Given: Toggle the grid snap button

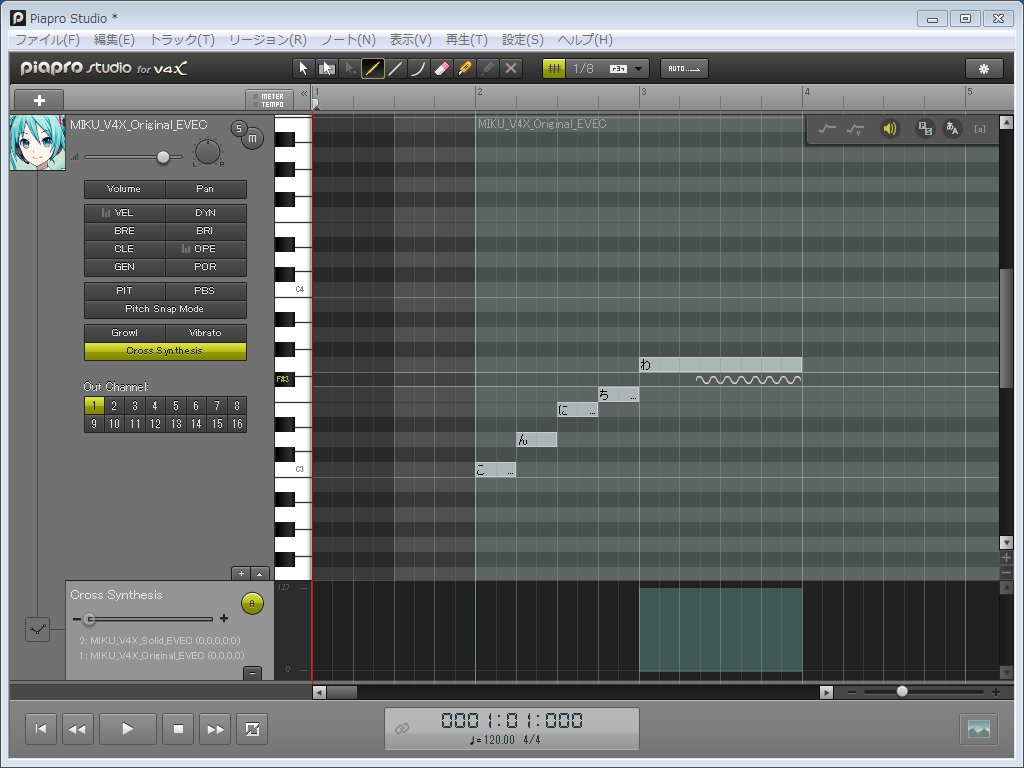Looking at the screenshot, I should click(x=554, y=69).
